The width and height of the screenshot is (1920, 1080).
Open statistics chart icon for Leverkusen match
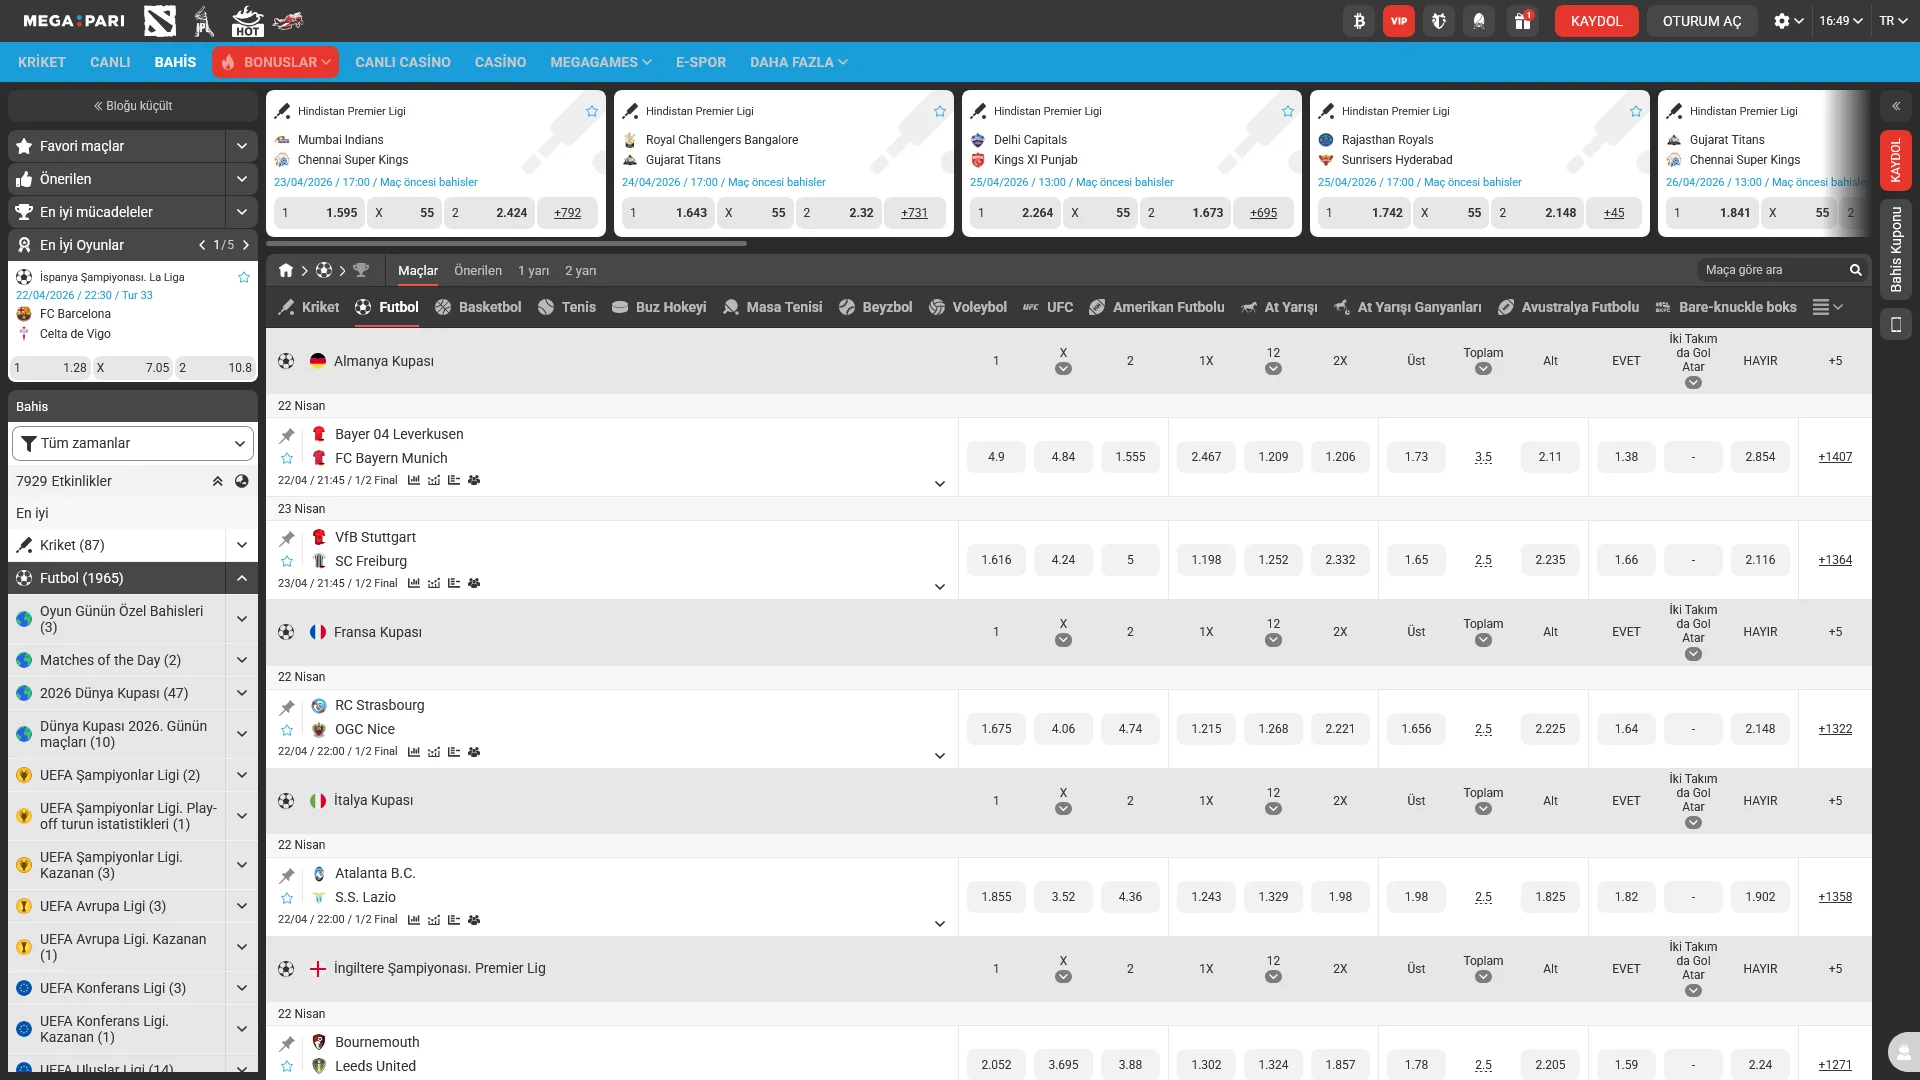[x=414, y=480]
